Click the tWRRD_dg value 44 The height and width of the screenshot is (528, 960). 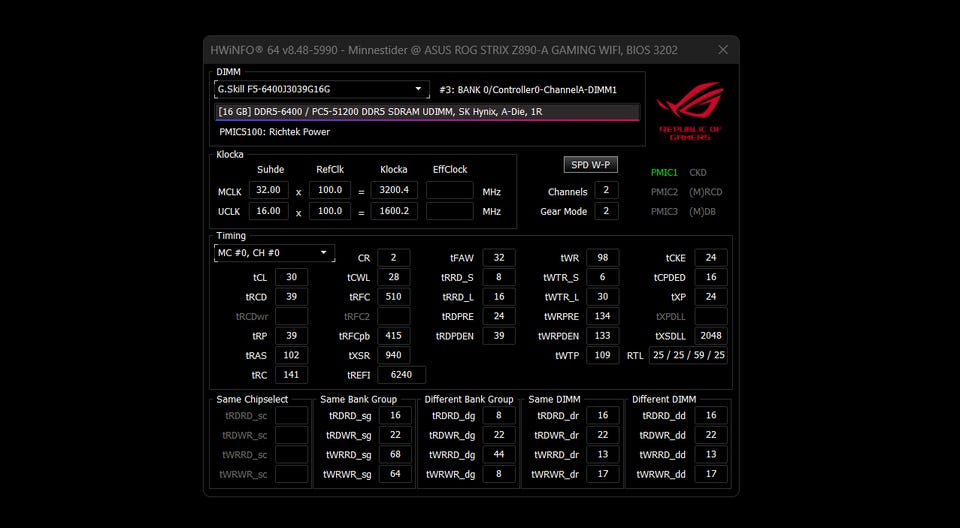click(x=499, y=454)
